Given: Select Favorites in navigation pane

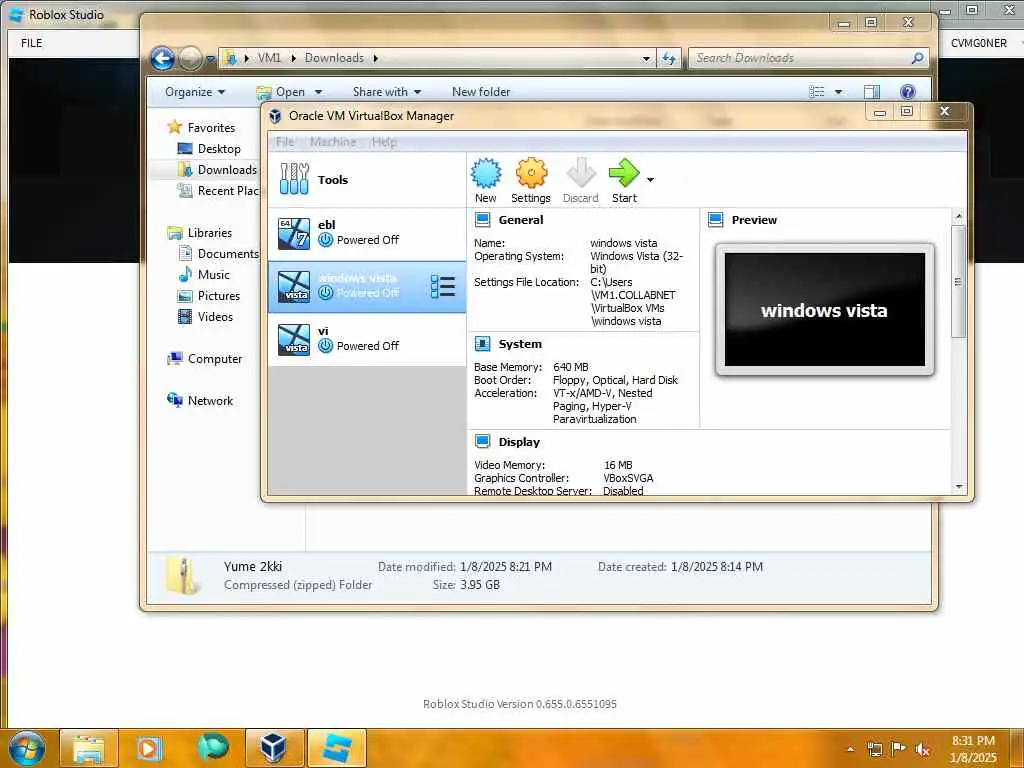Looking at the screenshot, I should (202, 127).
